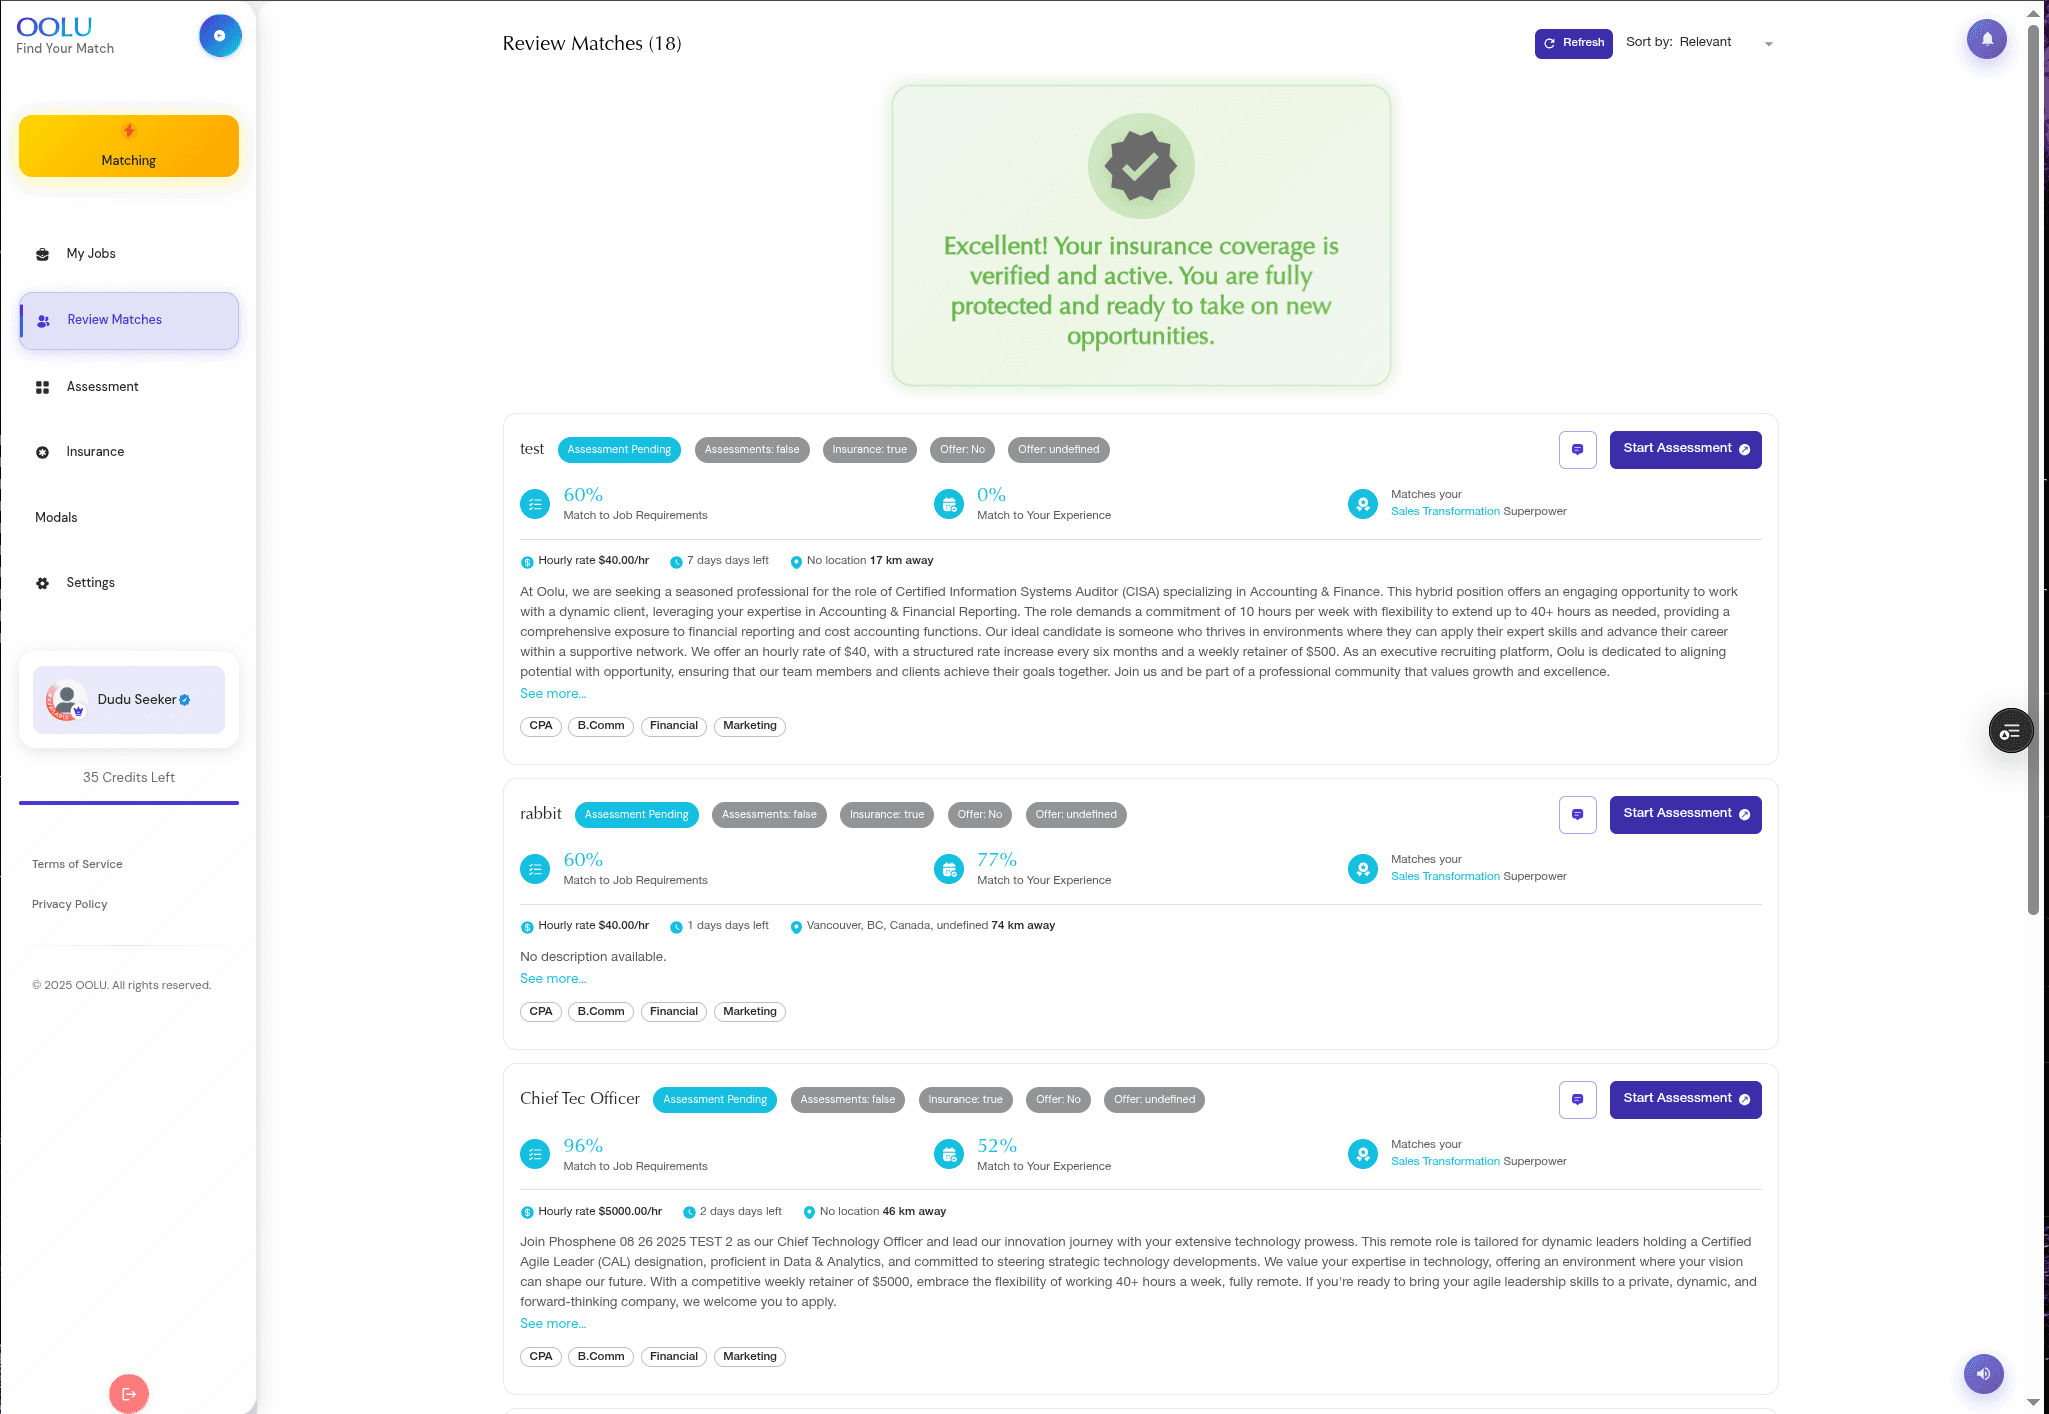Click the credits progress bar under 35 Credits Left
The width and height of the screenshot is (2049, 1414).
(x=128, y=803)
